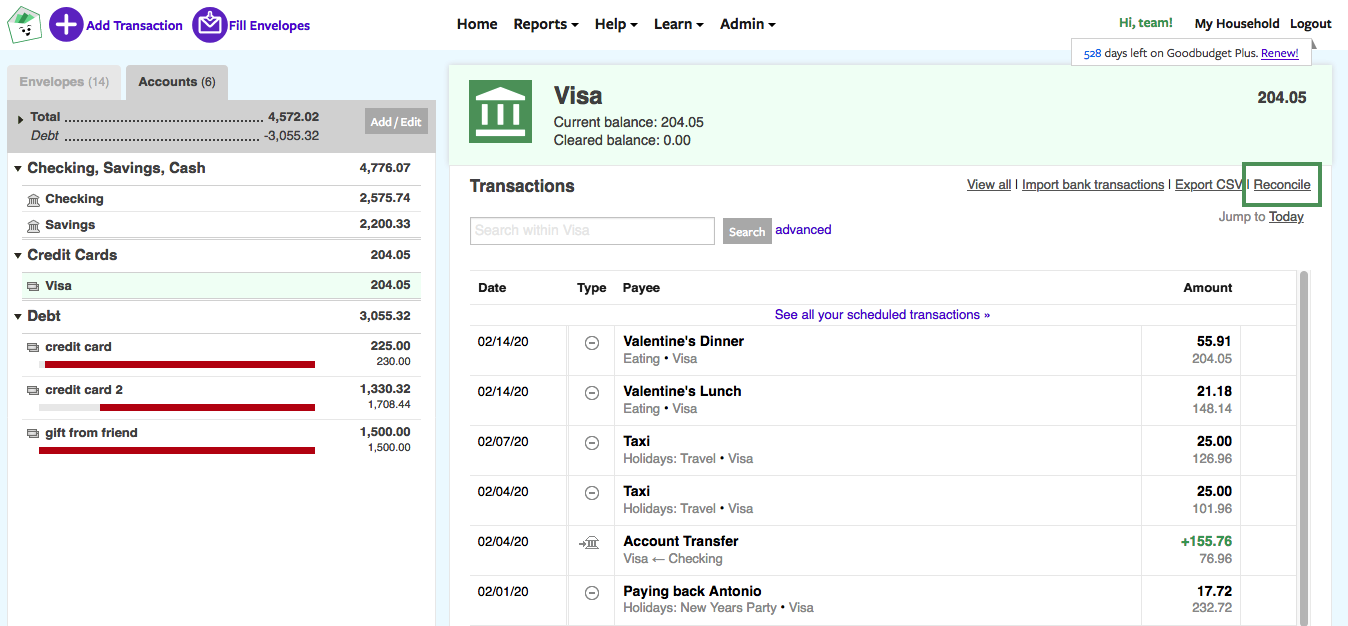Open the Admin dropdown menu
This screenshot has height=626, width=1348.
point(747,24)
